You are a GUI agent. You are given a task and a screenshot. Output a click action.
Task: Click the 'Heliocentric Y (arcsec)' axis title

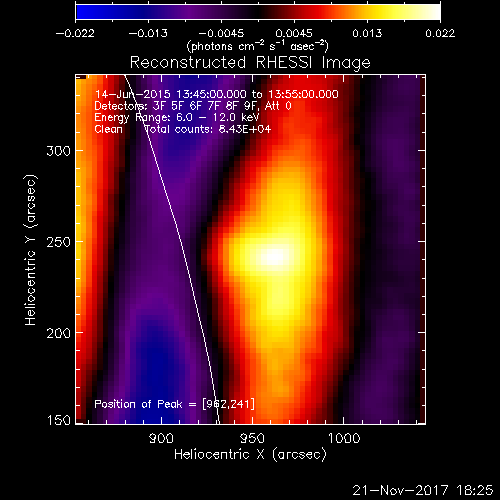click(x=30, y=250)
